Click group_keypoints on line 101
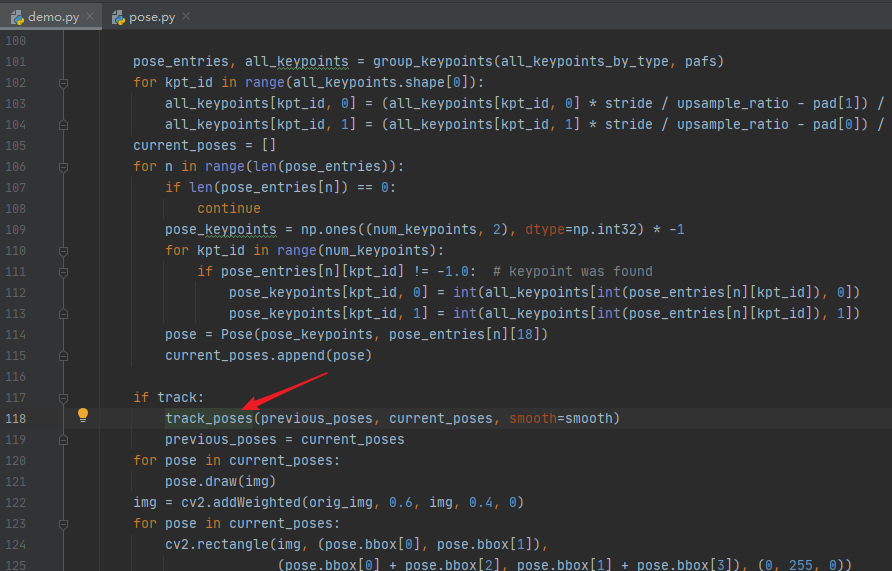Screen dimensions: 892x571 (432, 61)
